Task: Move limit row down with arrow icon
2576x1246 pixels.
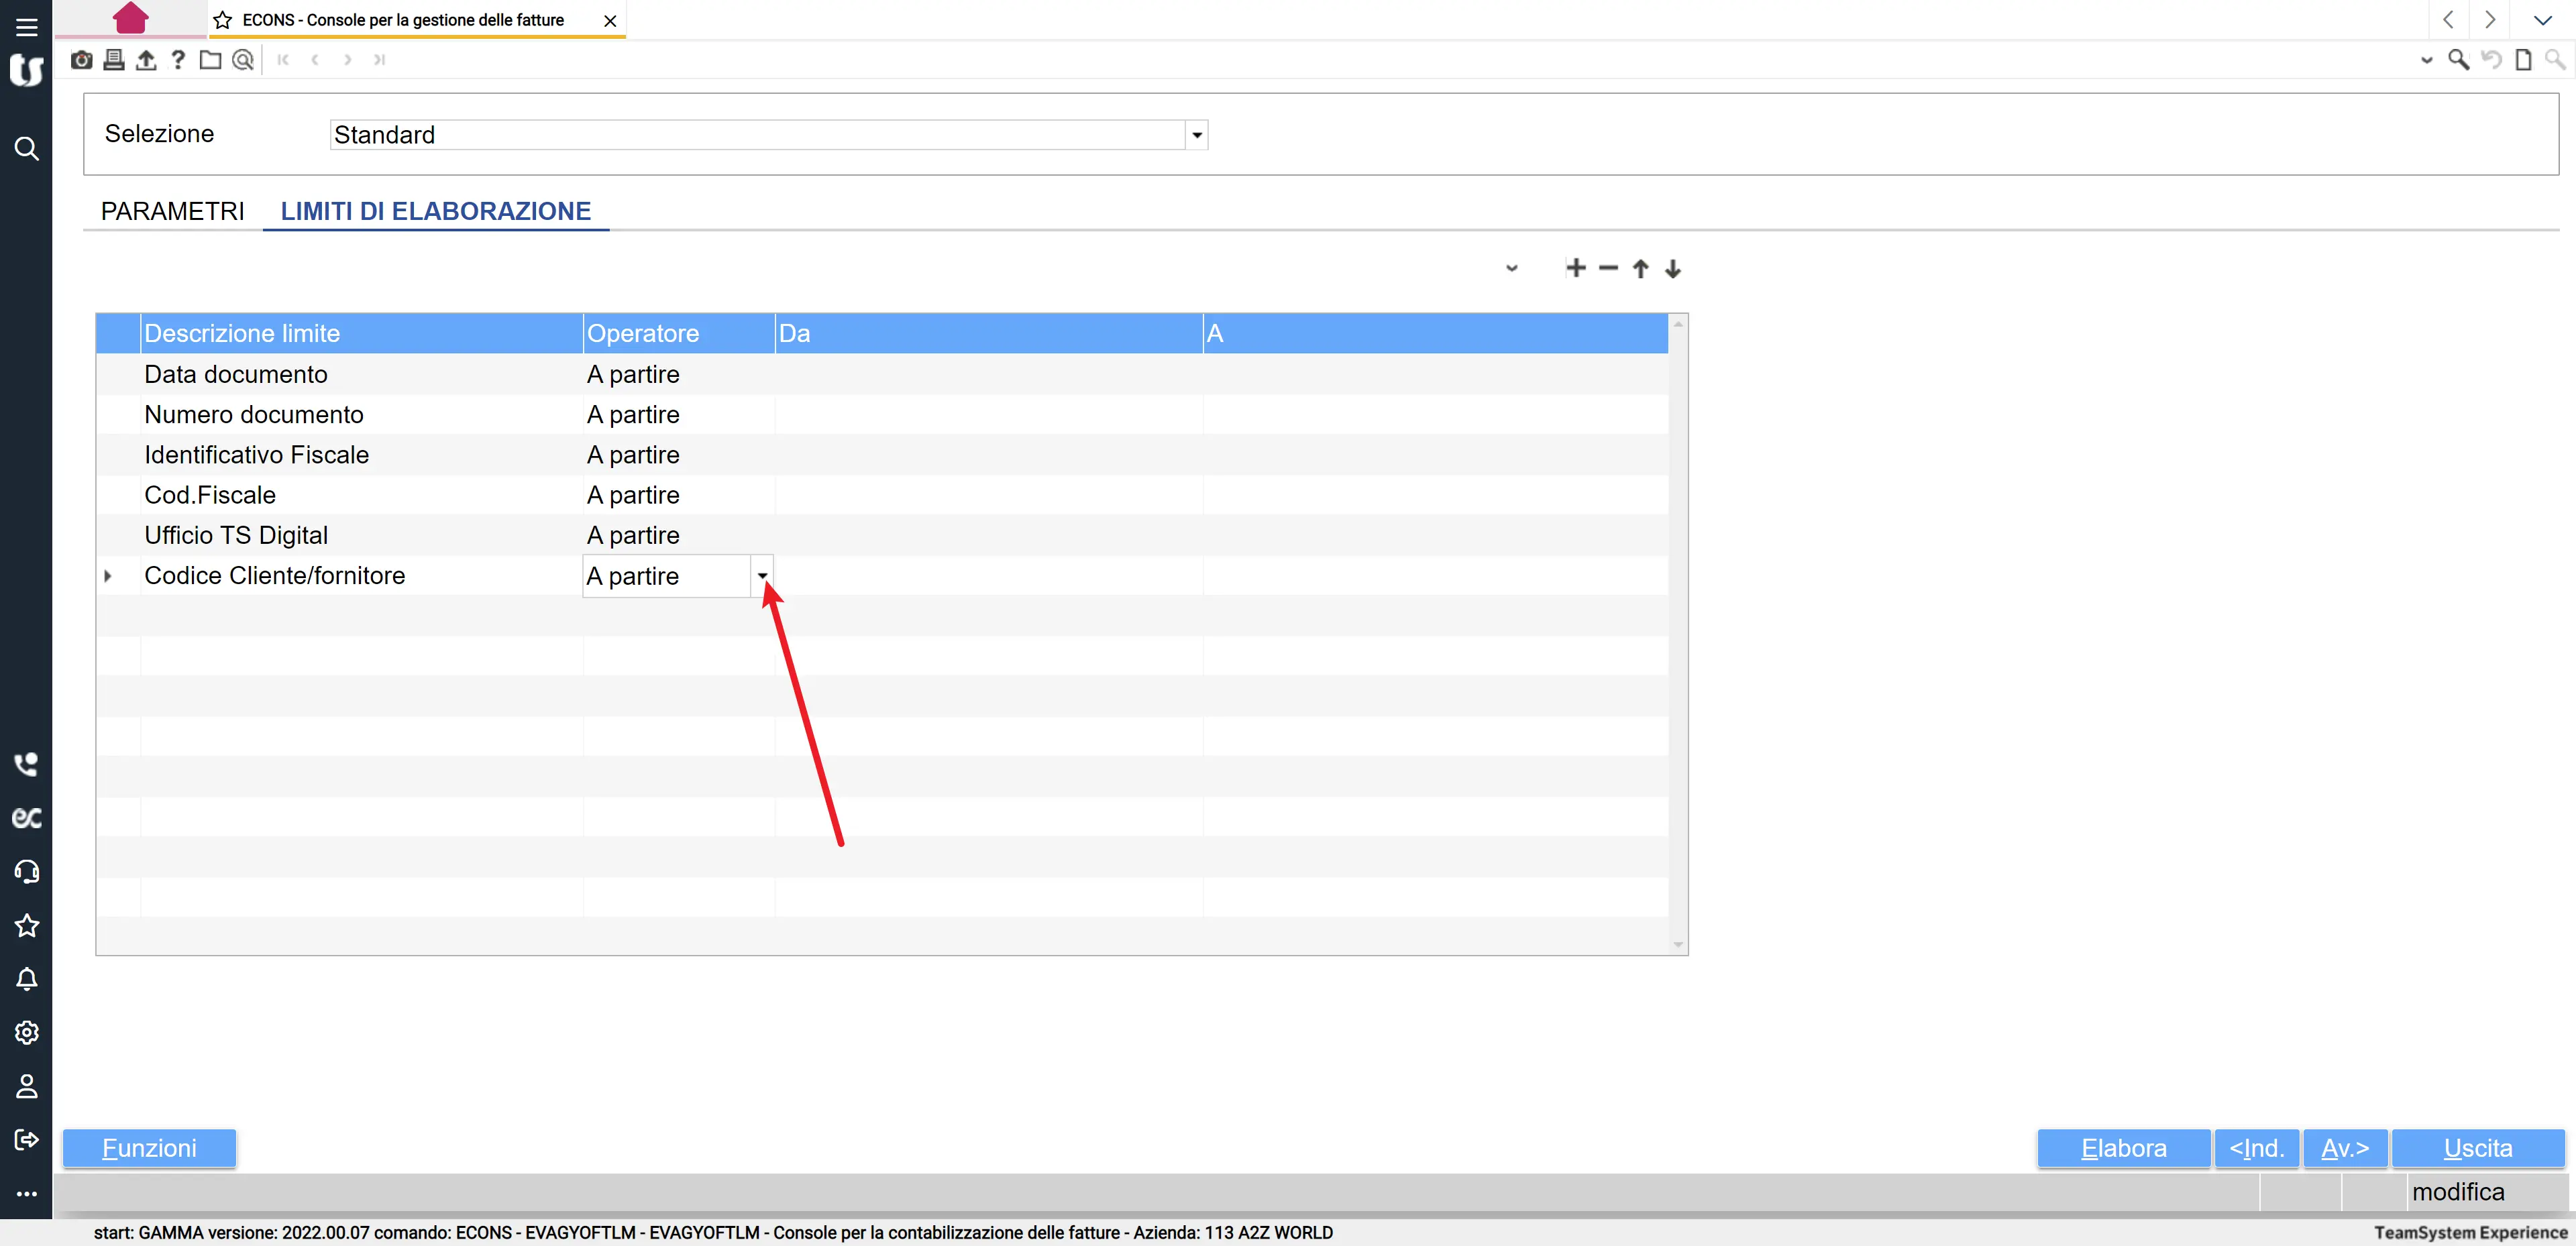Action: tap(1673, 268)
